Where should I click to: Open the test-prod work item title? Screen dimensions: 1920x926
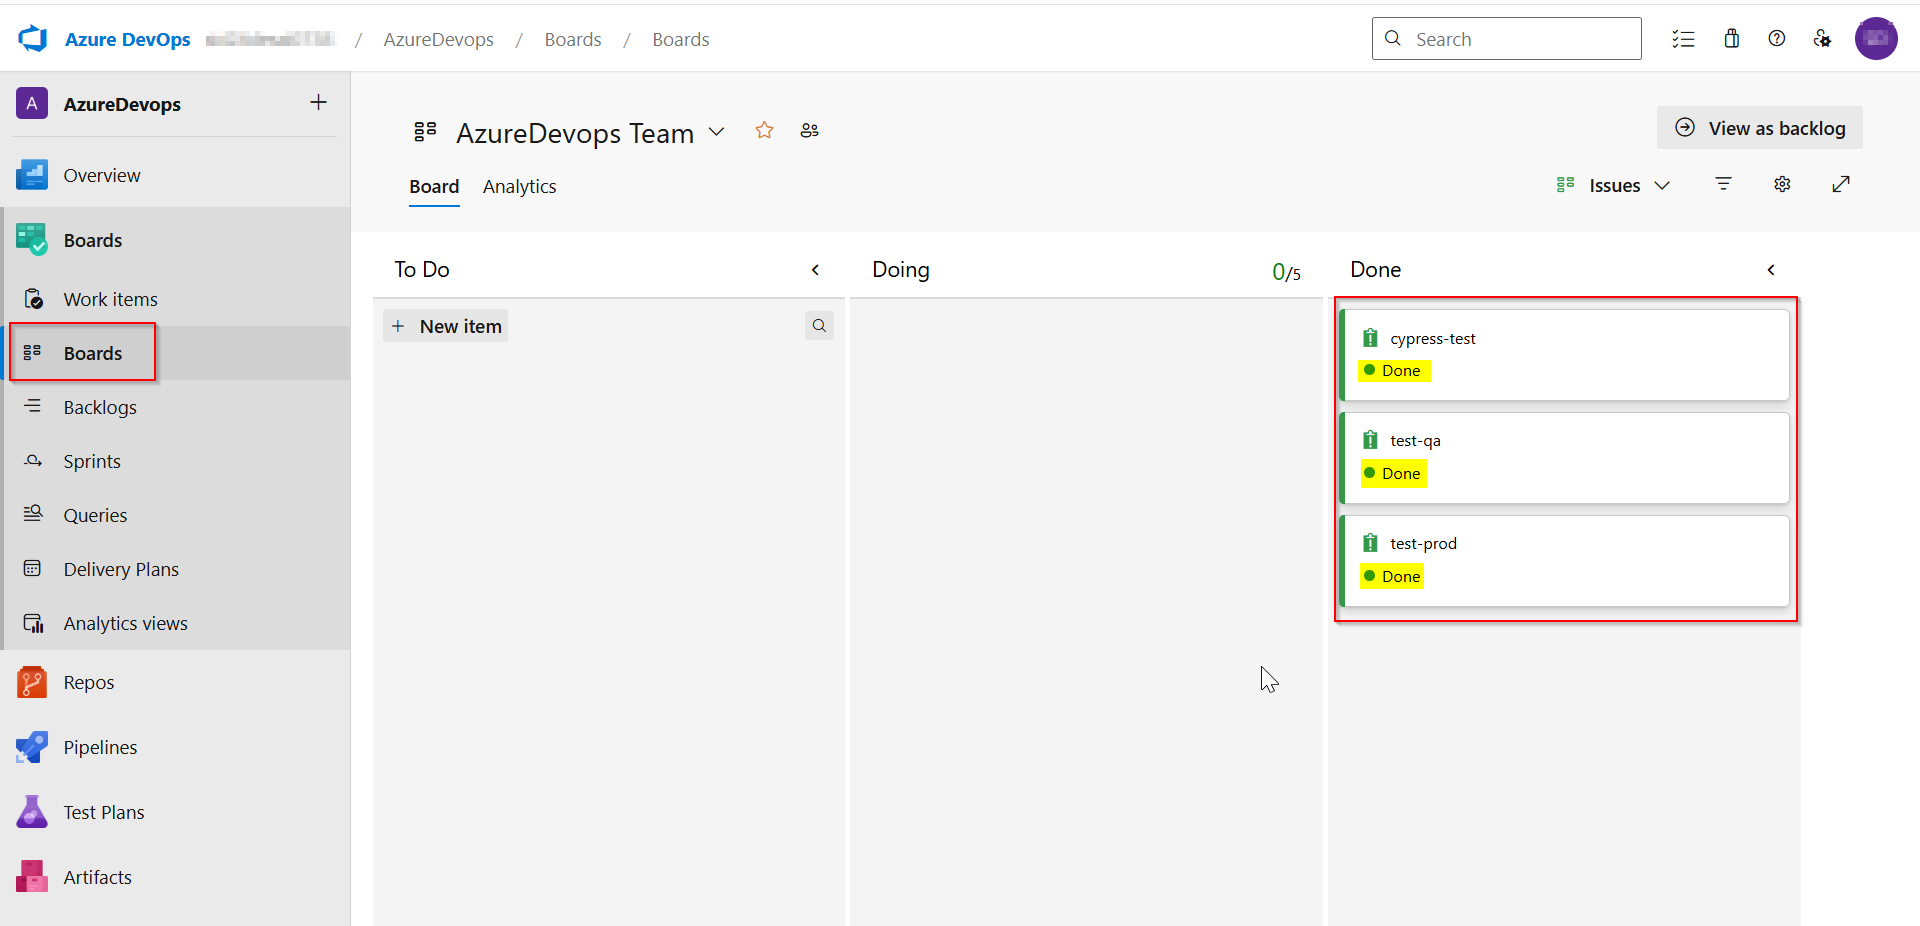[1423, 544]
